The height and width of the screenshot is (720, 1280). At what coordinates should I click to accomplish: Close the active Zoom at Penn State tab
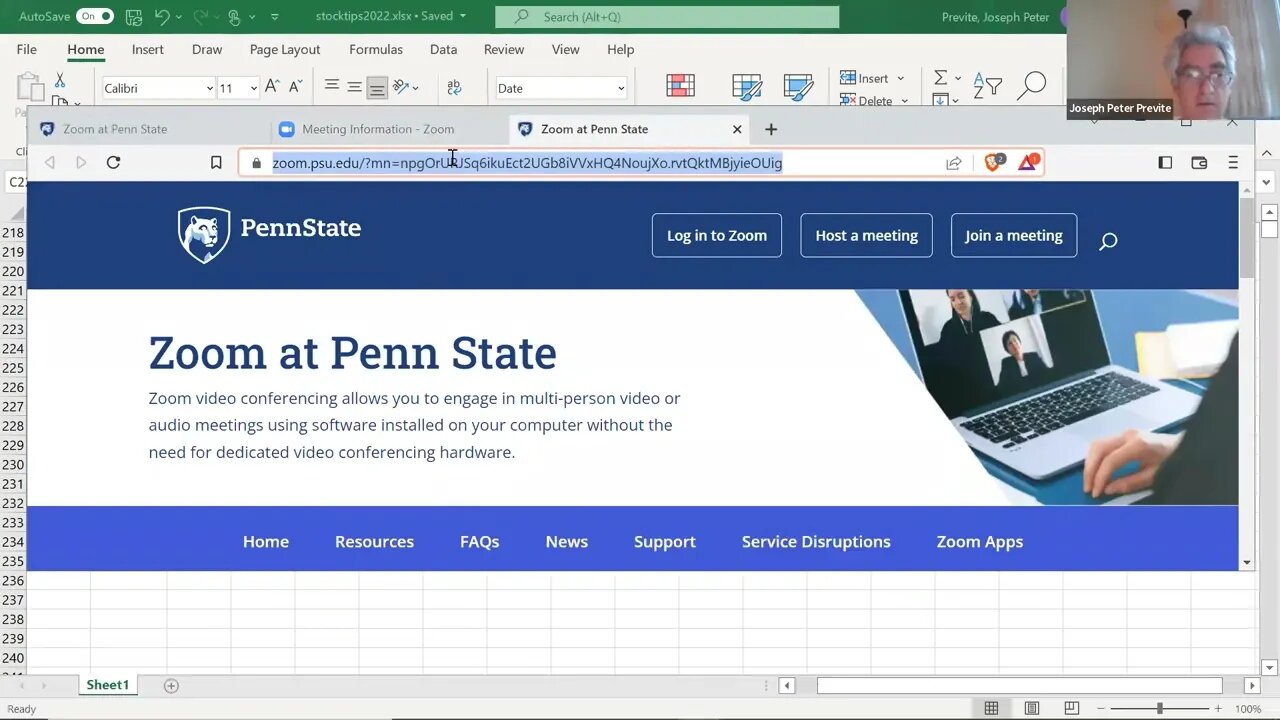tap(737, 129)
